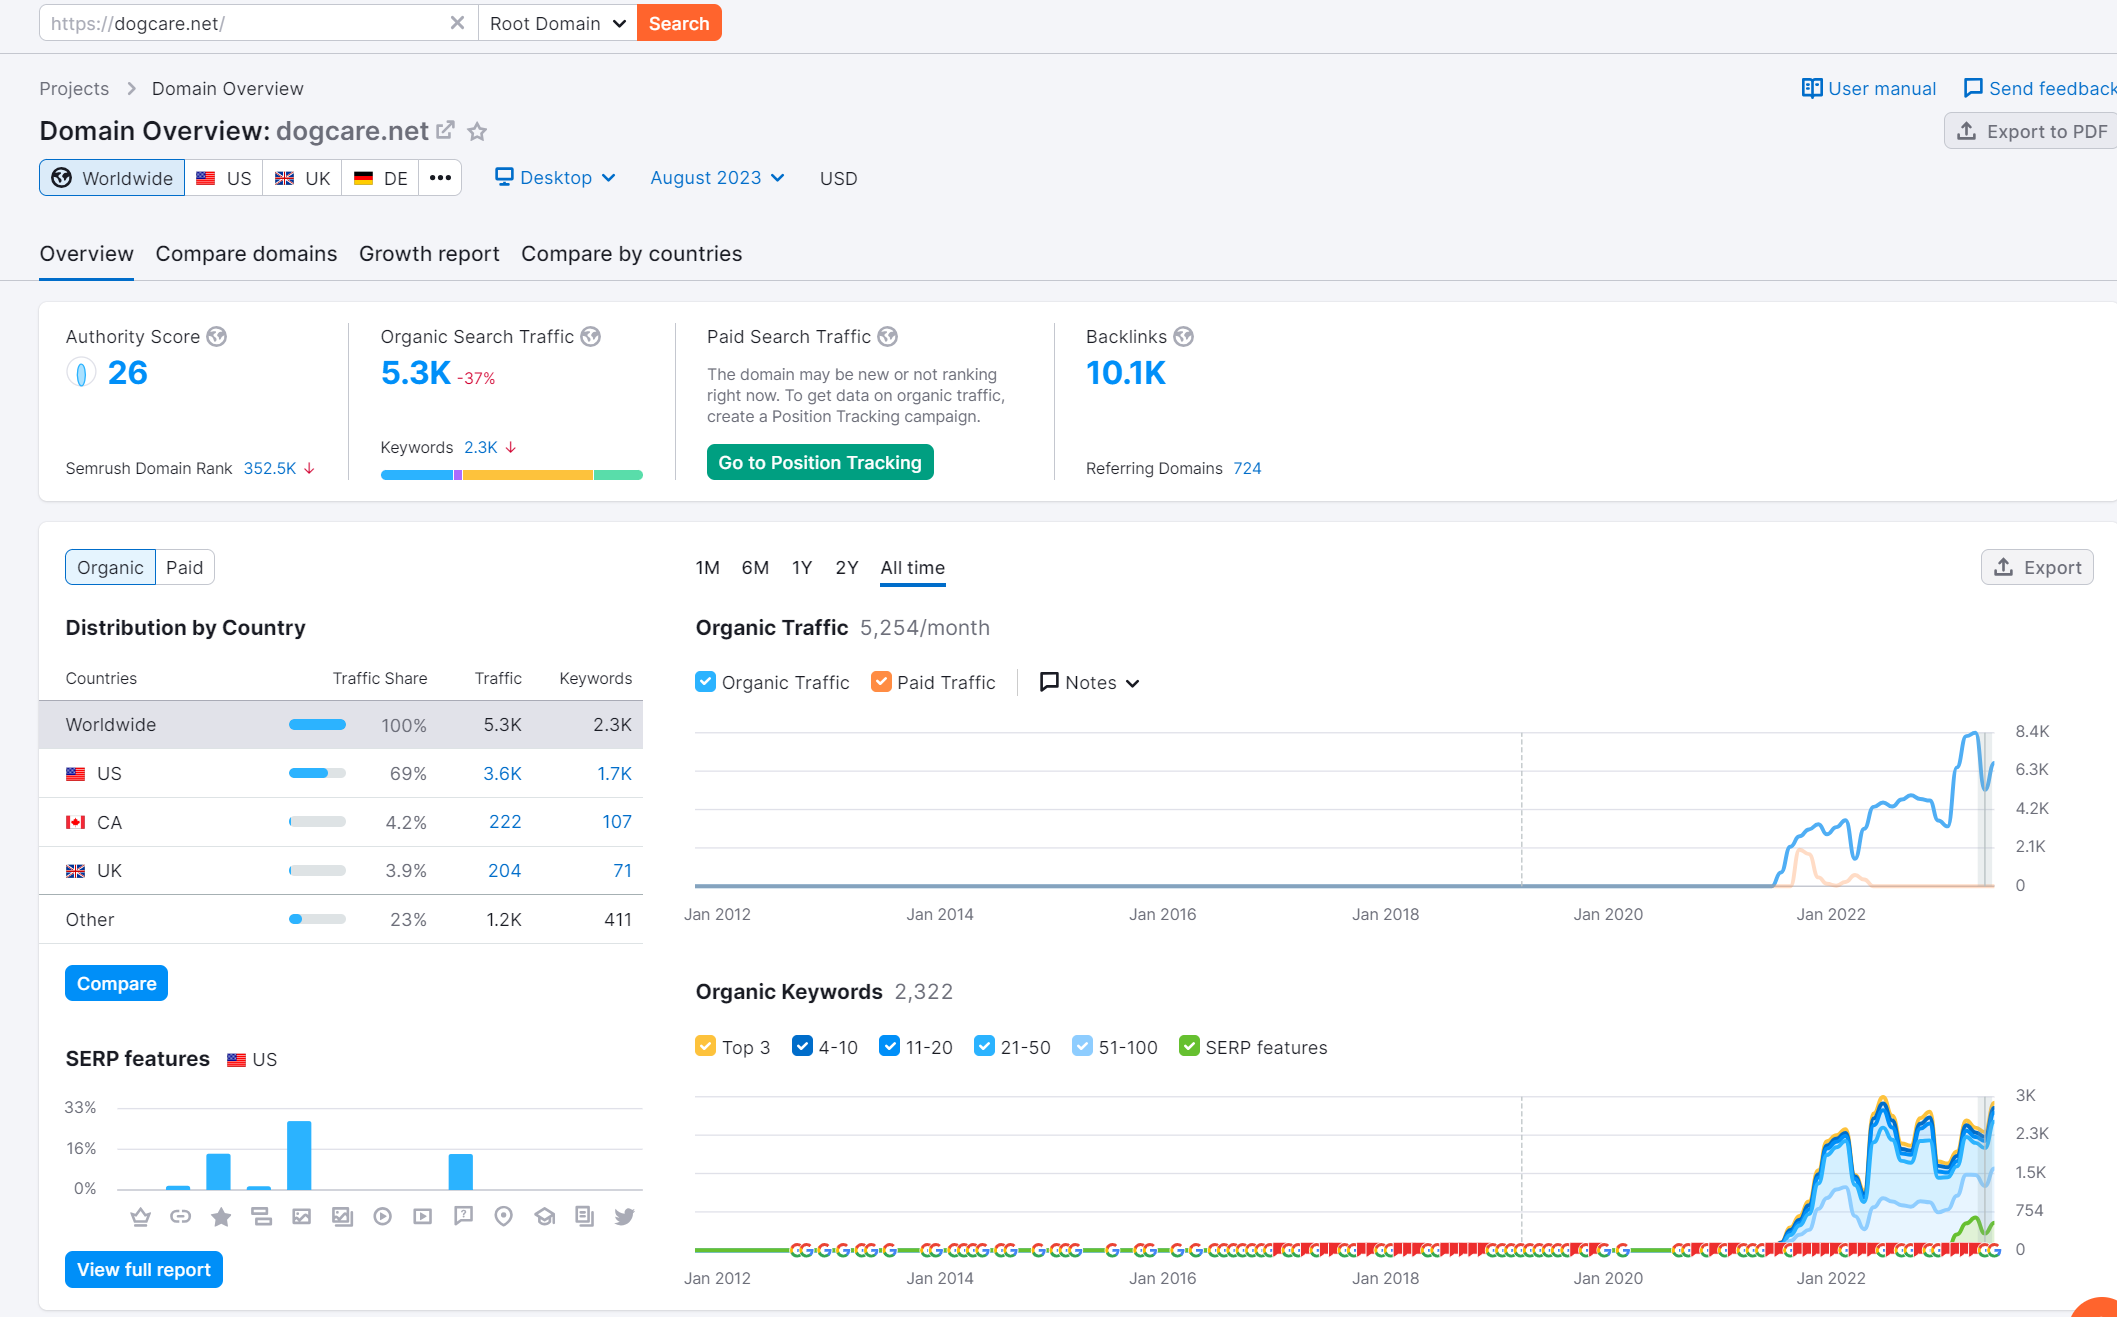Click the local pack pin SERP icon
The height and width of the screenshot is (1317, 2117).
click(x=504, y=1217)
